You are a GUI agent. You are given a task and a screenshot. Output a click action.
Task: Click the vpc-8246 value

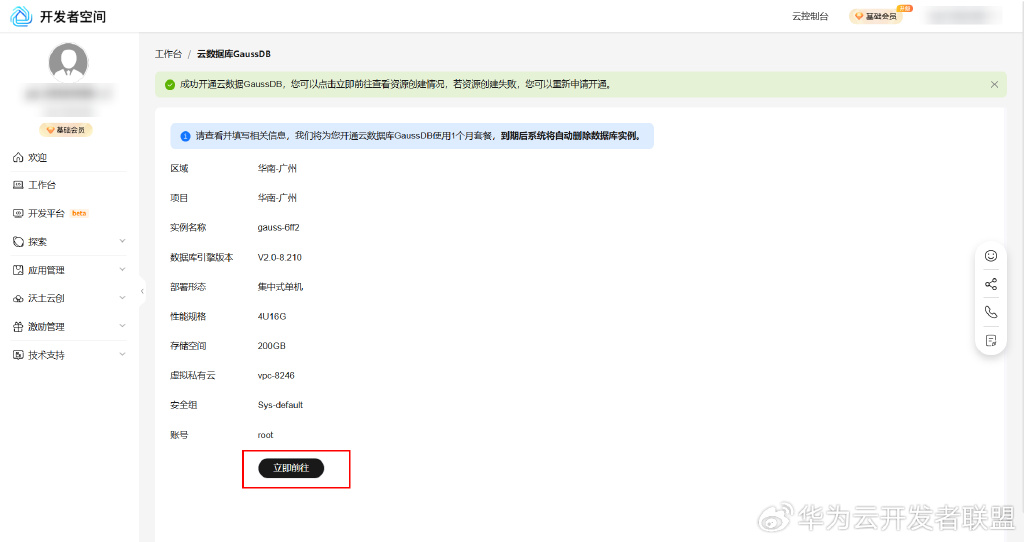[x=276, y=375]
